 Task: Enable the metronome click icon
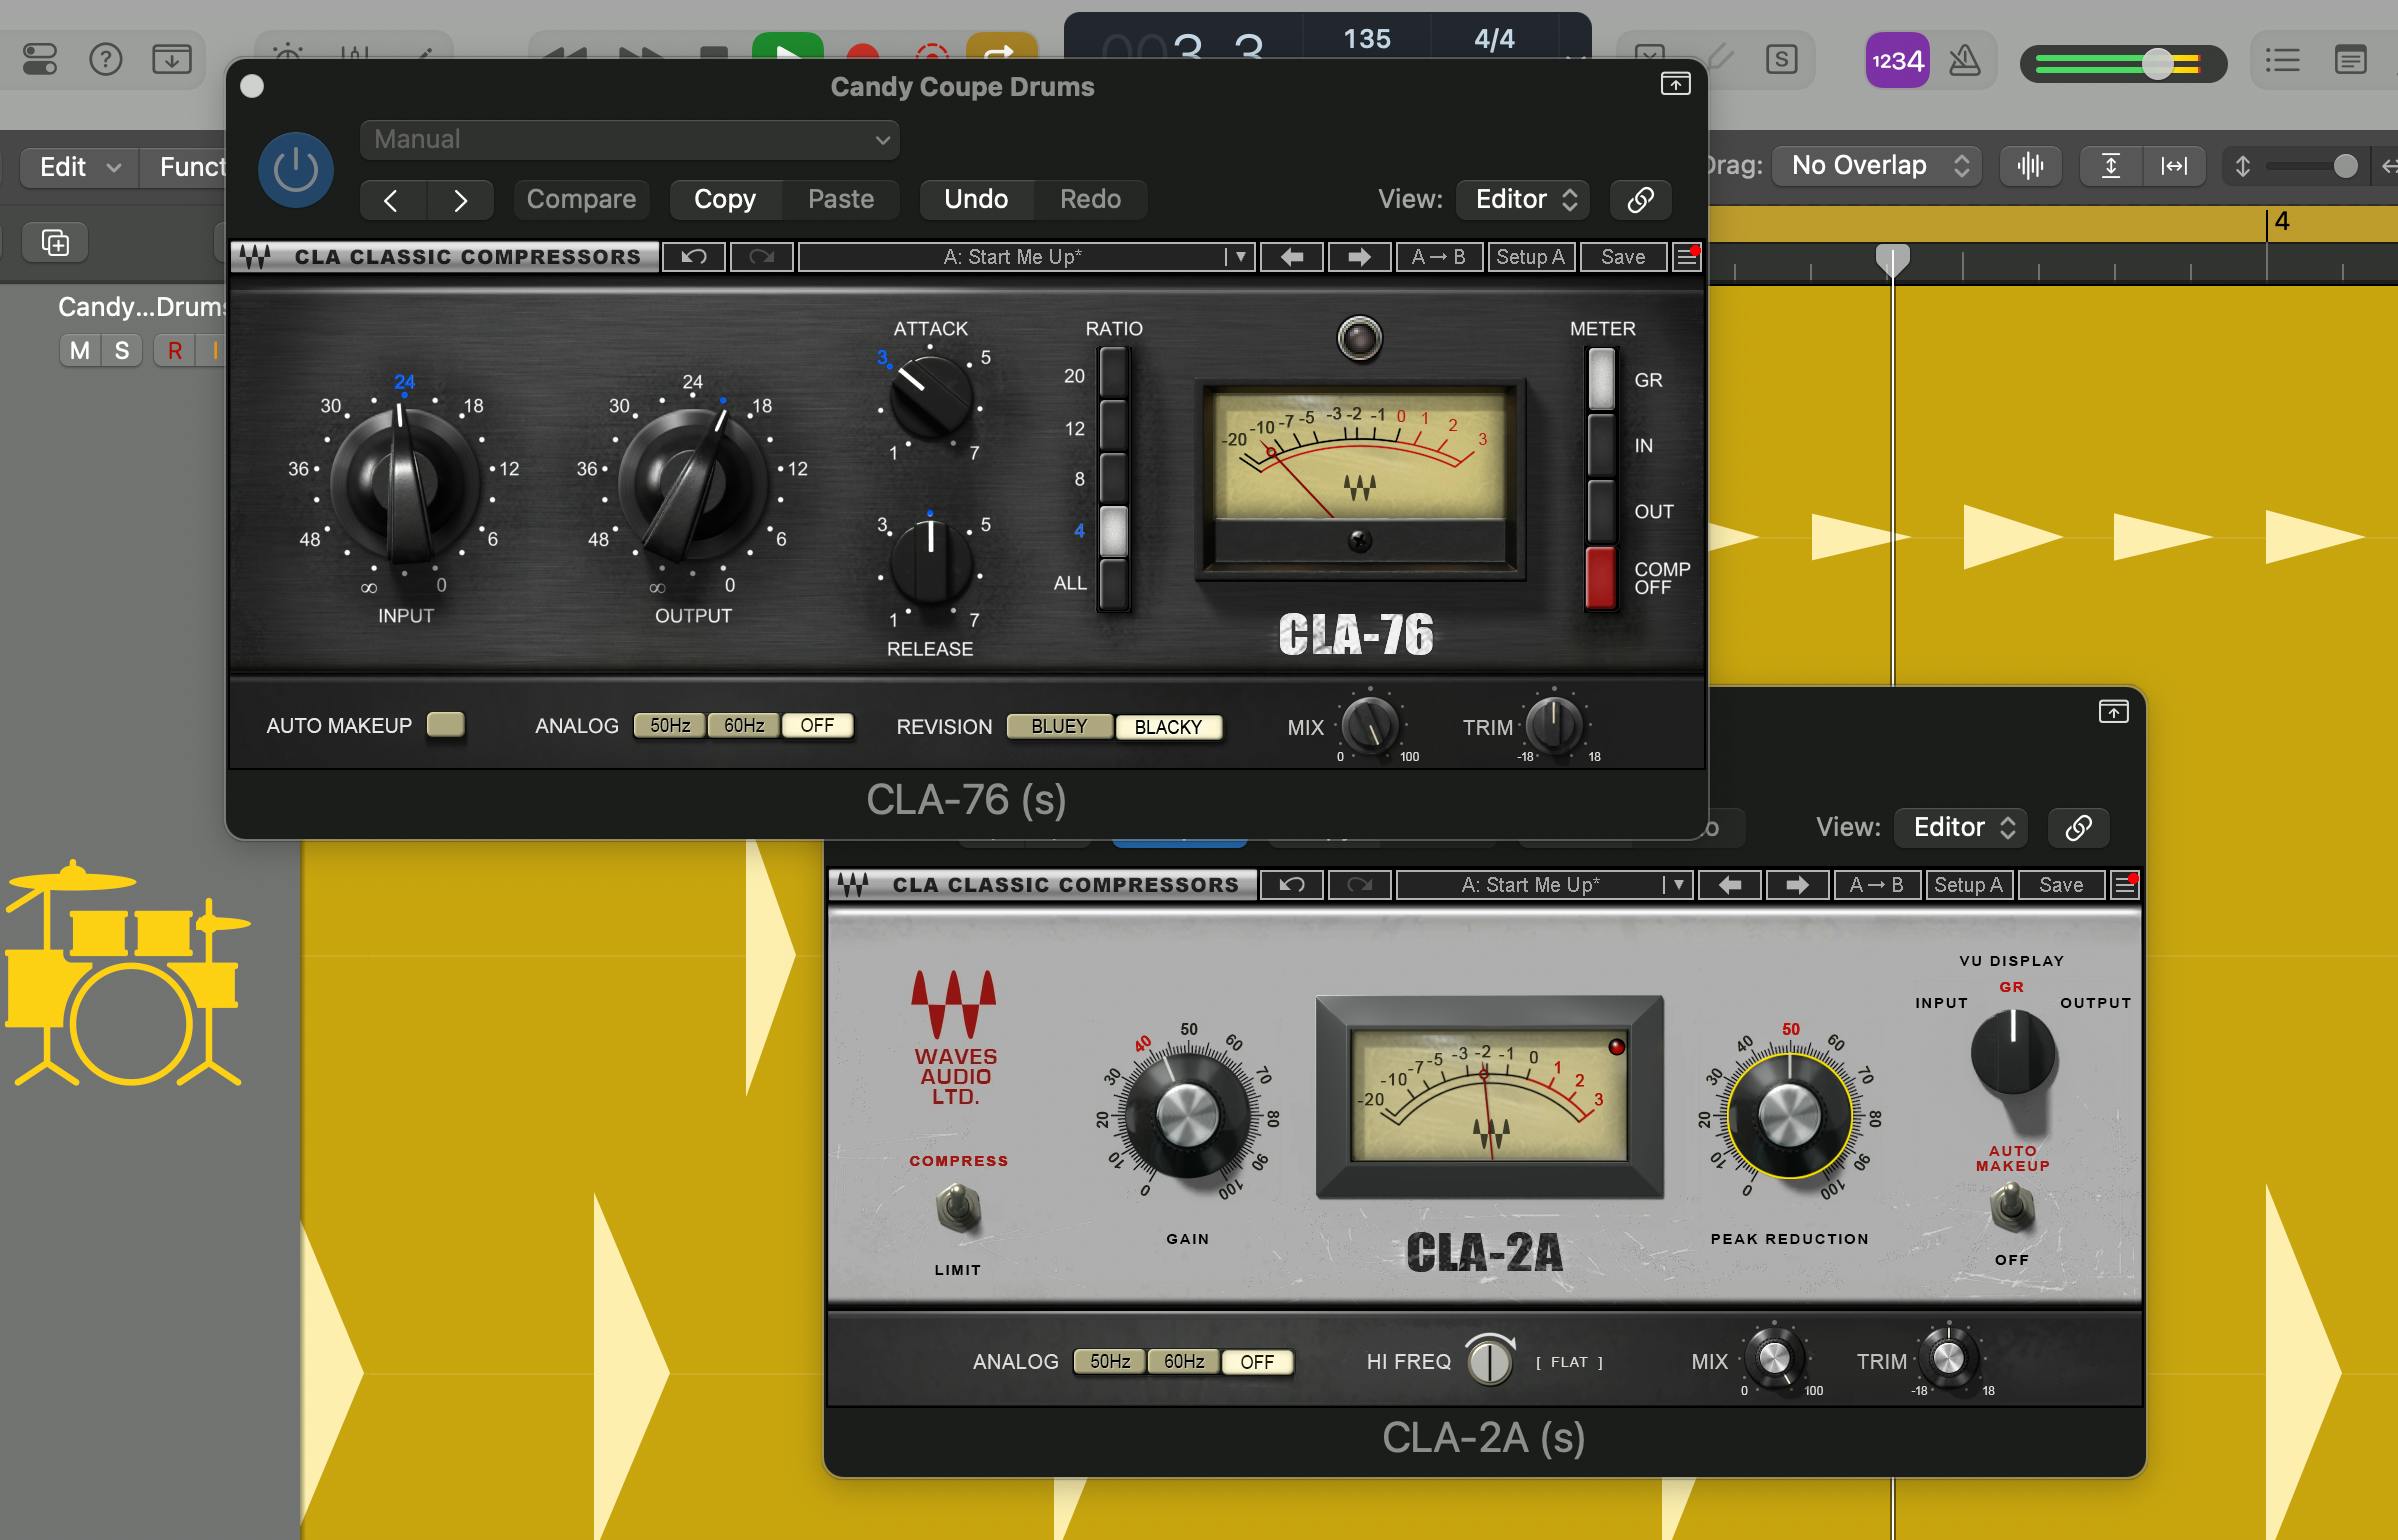pyautogui.click(x=1964, y=62)
